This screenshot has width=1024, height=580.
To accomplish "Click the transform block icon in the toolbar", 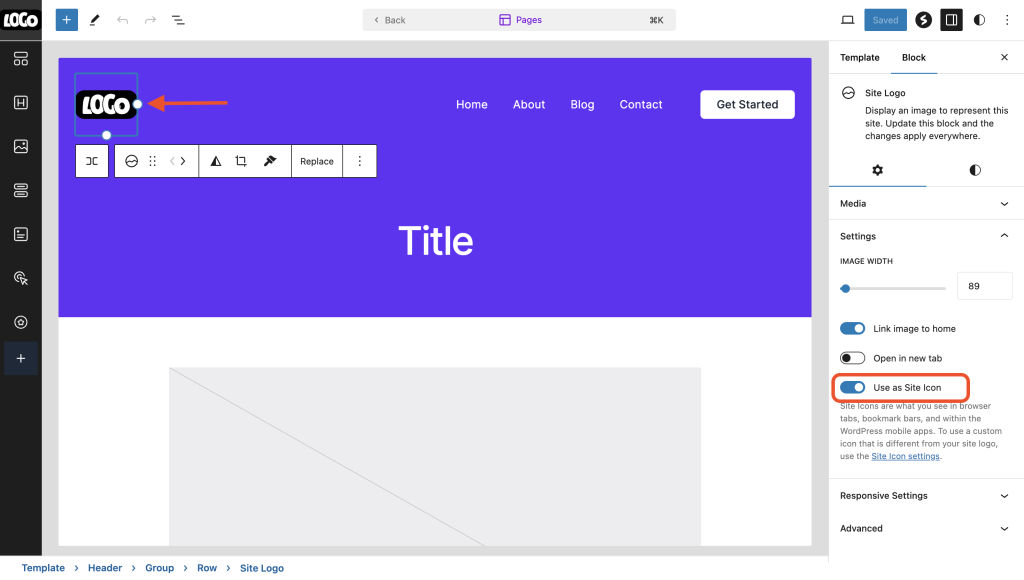I will [x=92, y=160].
